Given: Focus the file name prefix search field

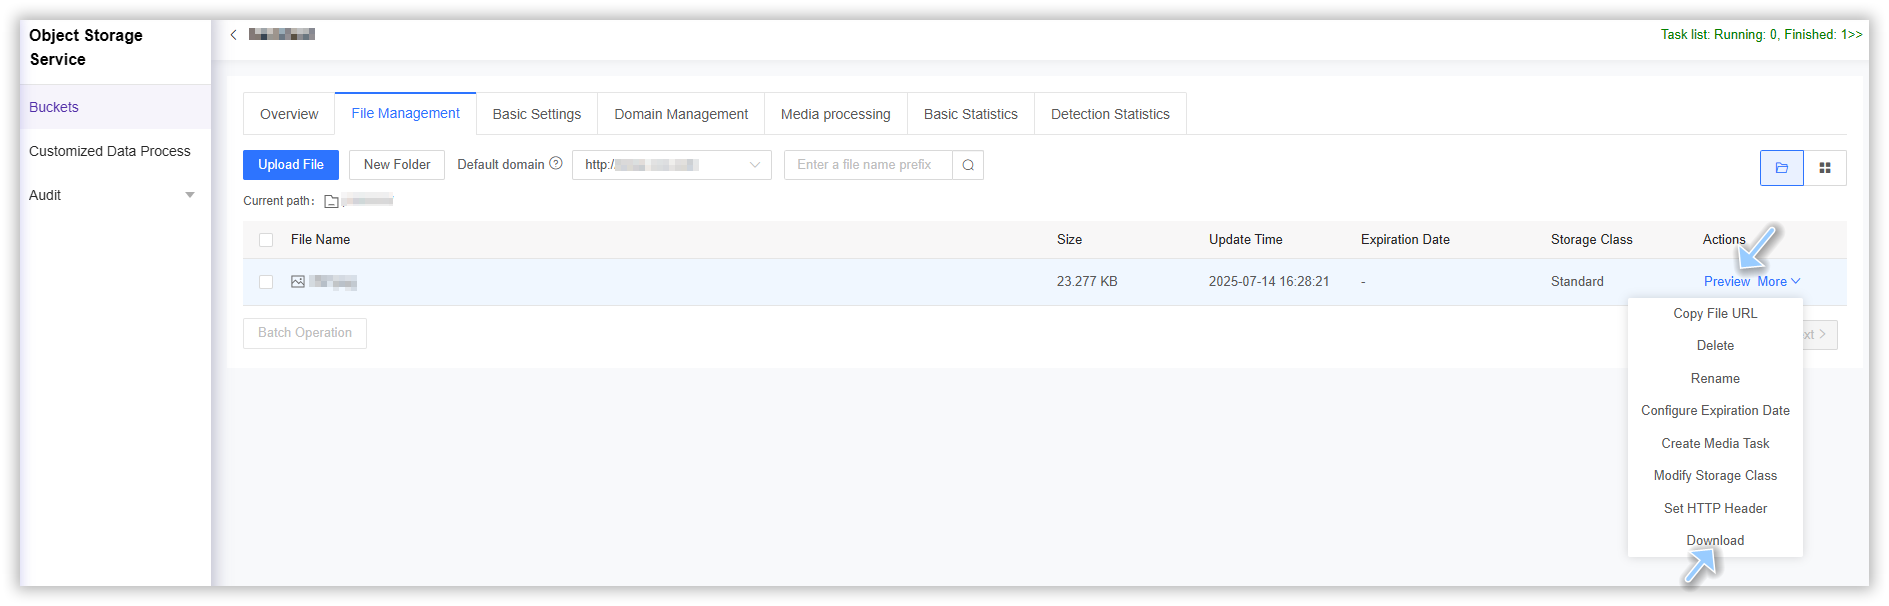Looking at the screenshot, I should pos(868,165).
